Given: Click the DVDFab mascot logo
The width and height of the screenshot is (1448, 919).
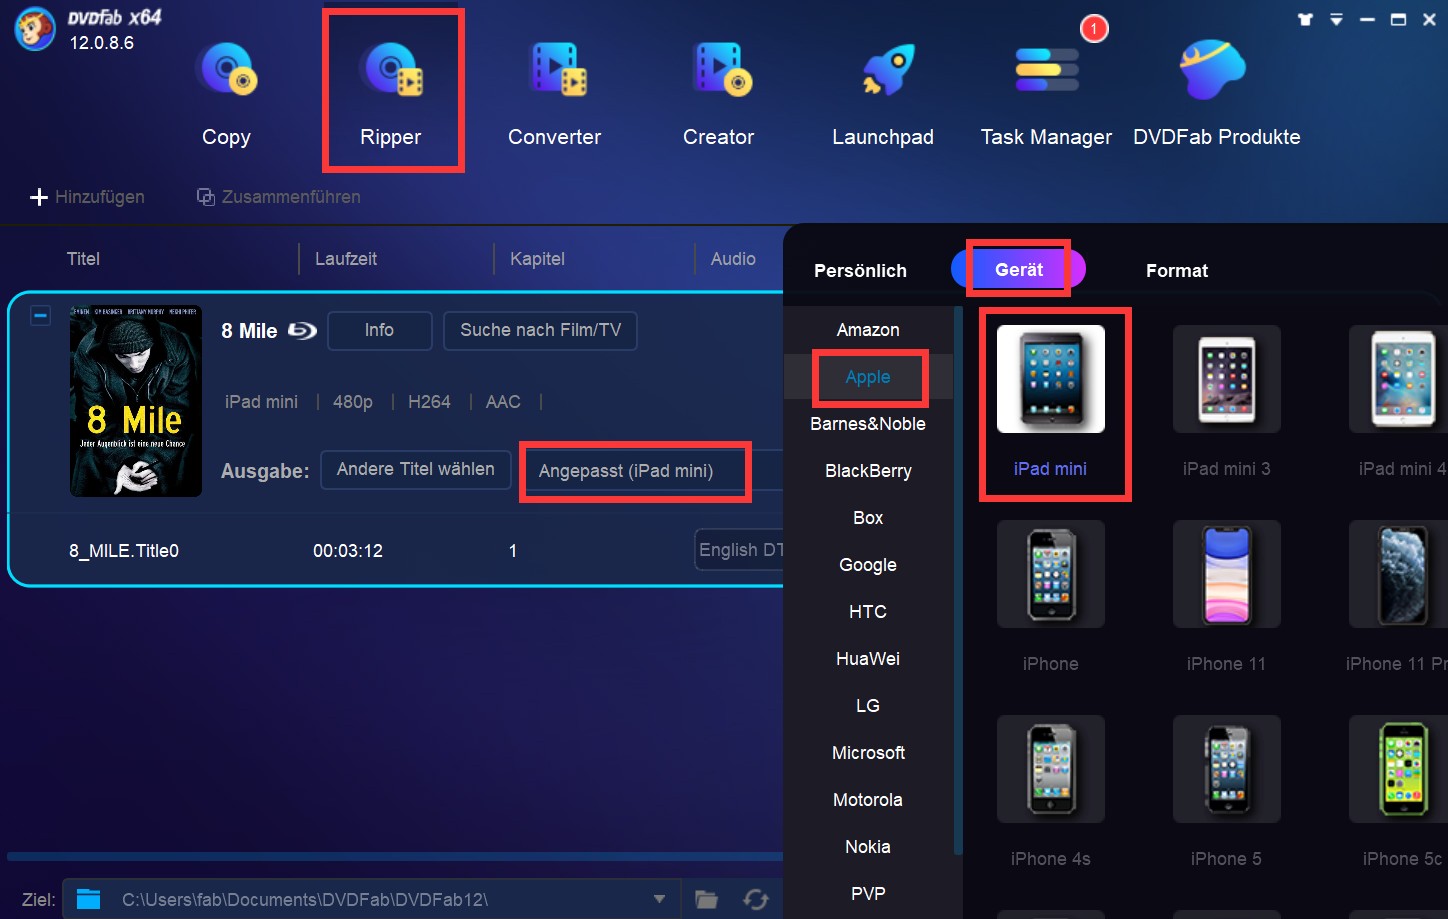Looking at the screenshot, I should [34, 29].
